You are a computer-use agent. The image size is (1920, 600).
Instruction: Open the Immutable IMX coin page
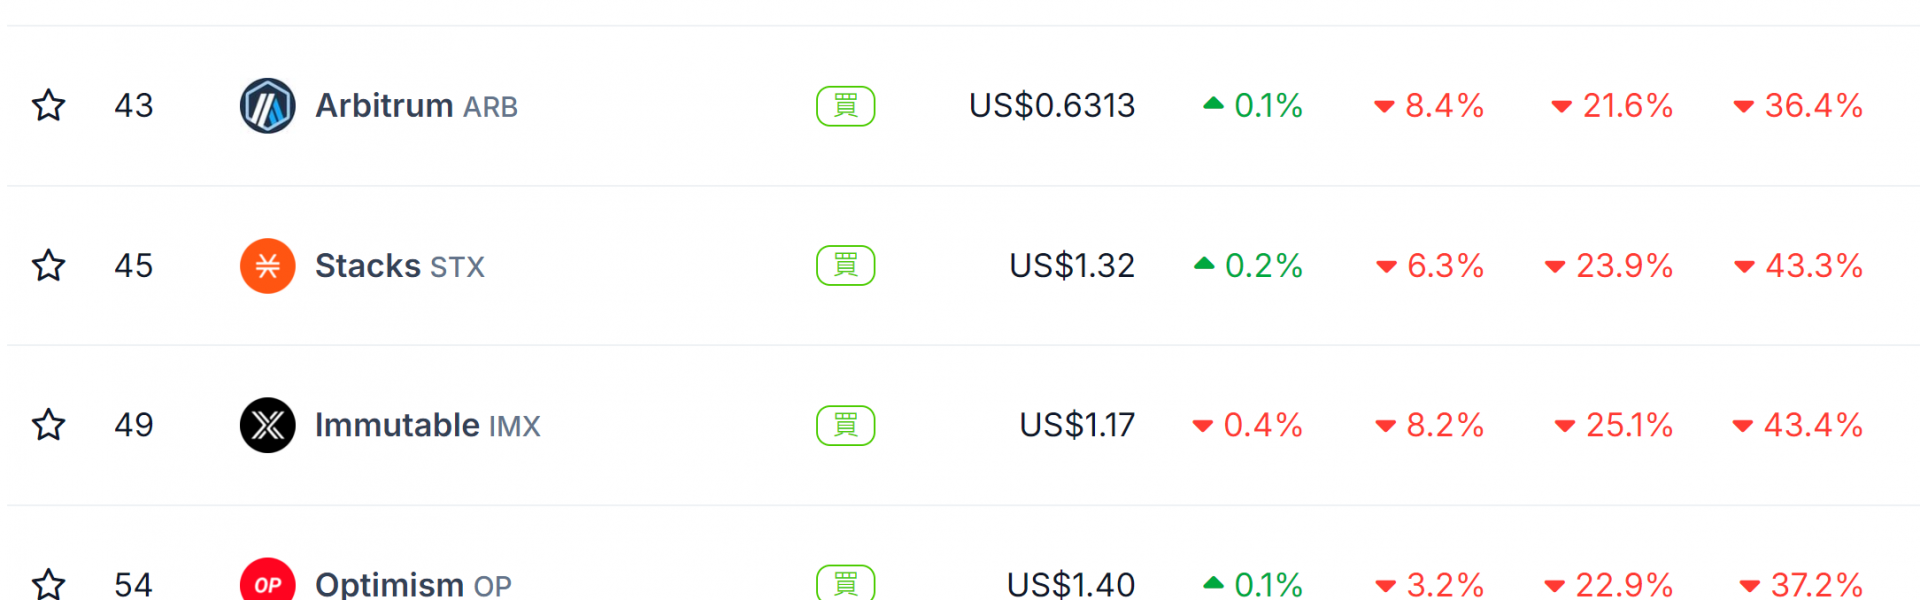coord(428,425)
